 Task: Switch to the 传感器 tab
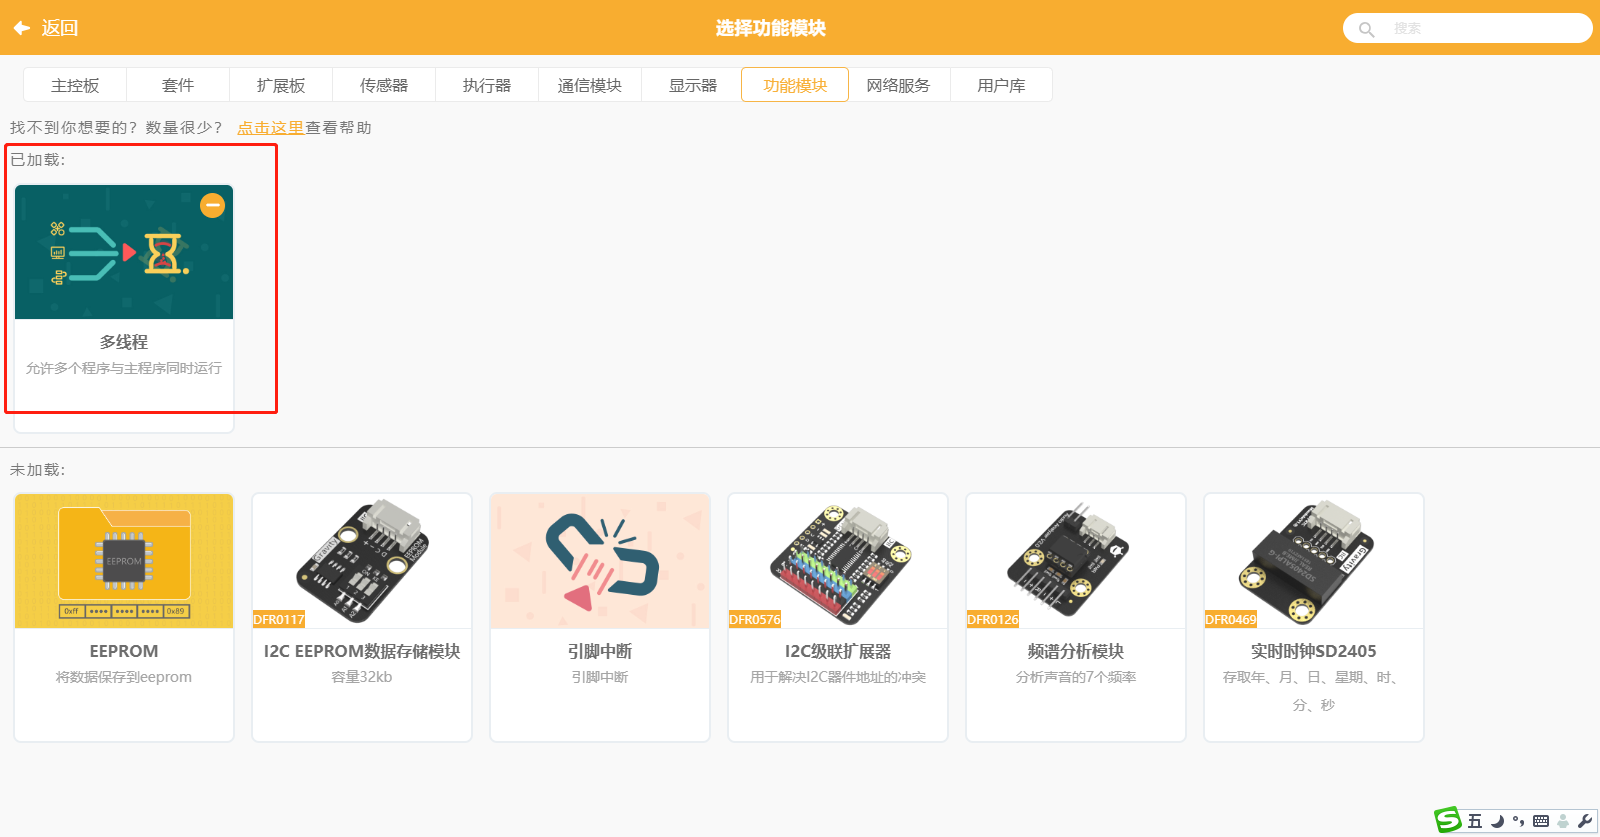pyautogui.click(x=384, y=85)
